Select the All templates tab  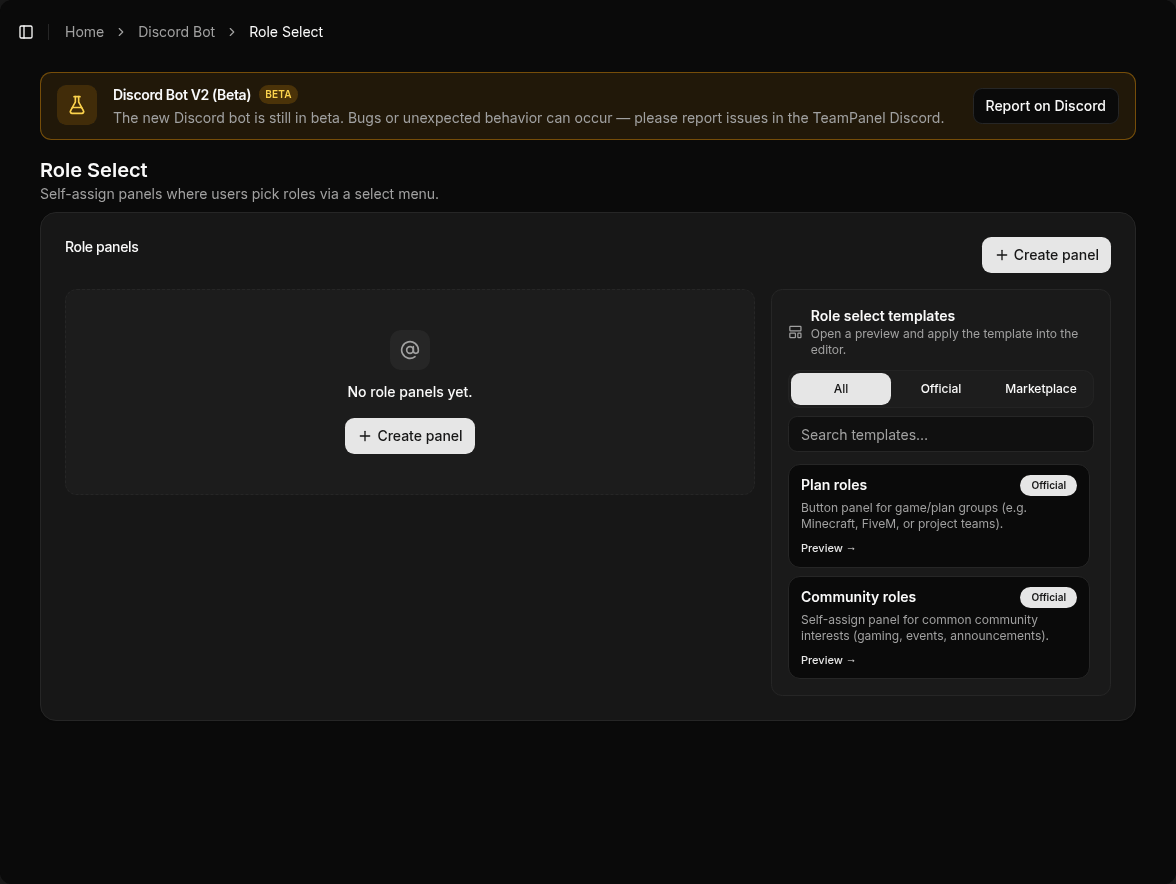click(841, 388)
